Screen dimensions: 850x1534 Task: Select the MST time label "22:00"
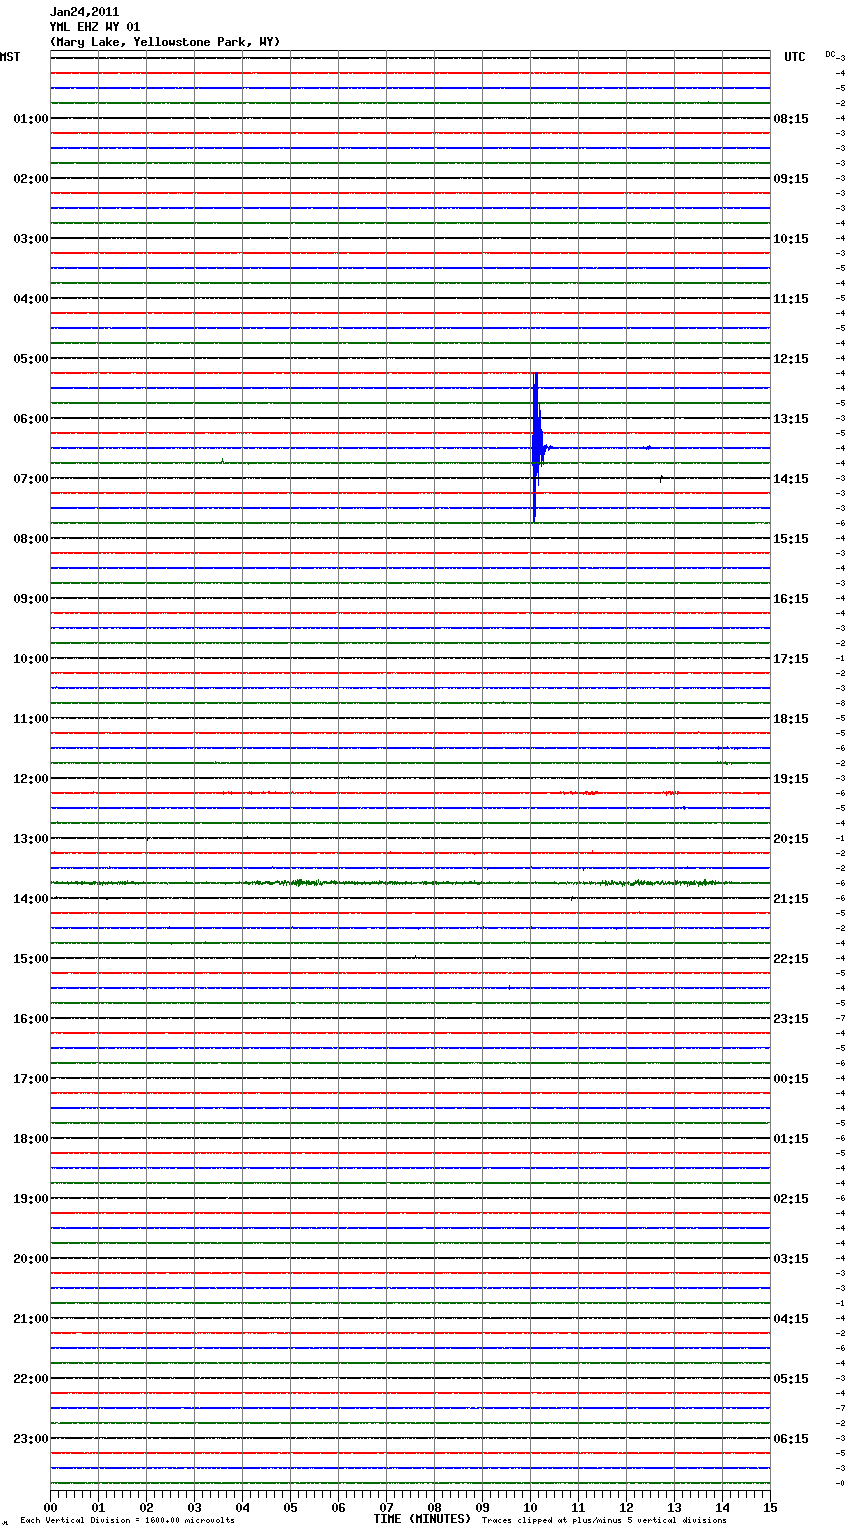(x=31, y=1379)
